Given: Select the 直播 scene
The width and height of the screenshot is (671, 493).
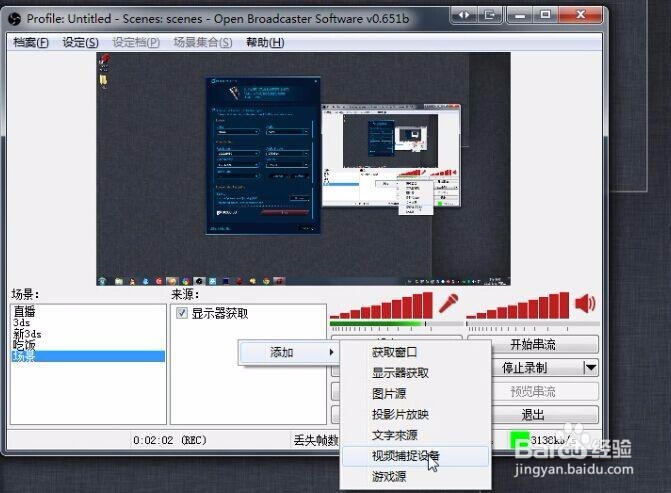Looking at the screenshot, I should click(x=88, y=311).
